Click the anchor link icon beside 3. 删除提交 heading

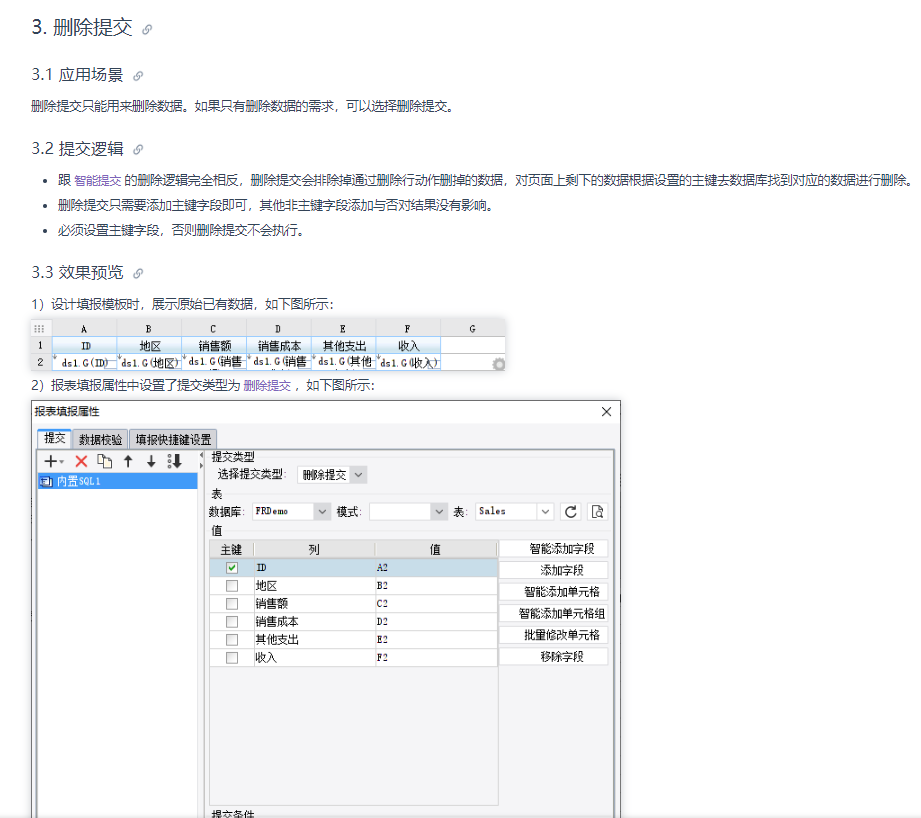(x=147, y=29)
